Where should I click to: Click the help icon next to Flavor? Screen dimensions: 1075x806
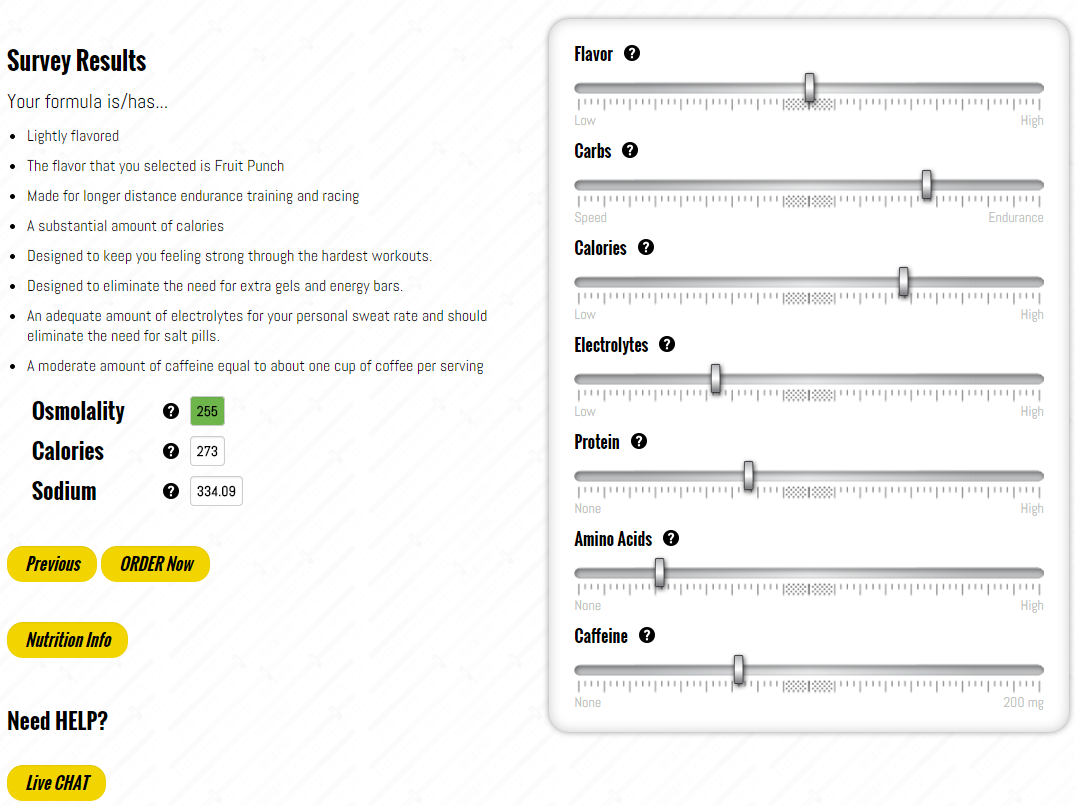[x=631, y=53]
